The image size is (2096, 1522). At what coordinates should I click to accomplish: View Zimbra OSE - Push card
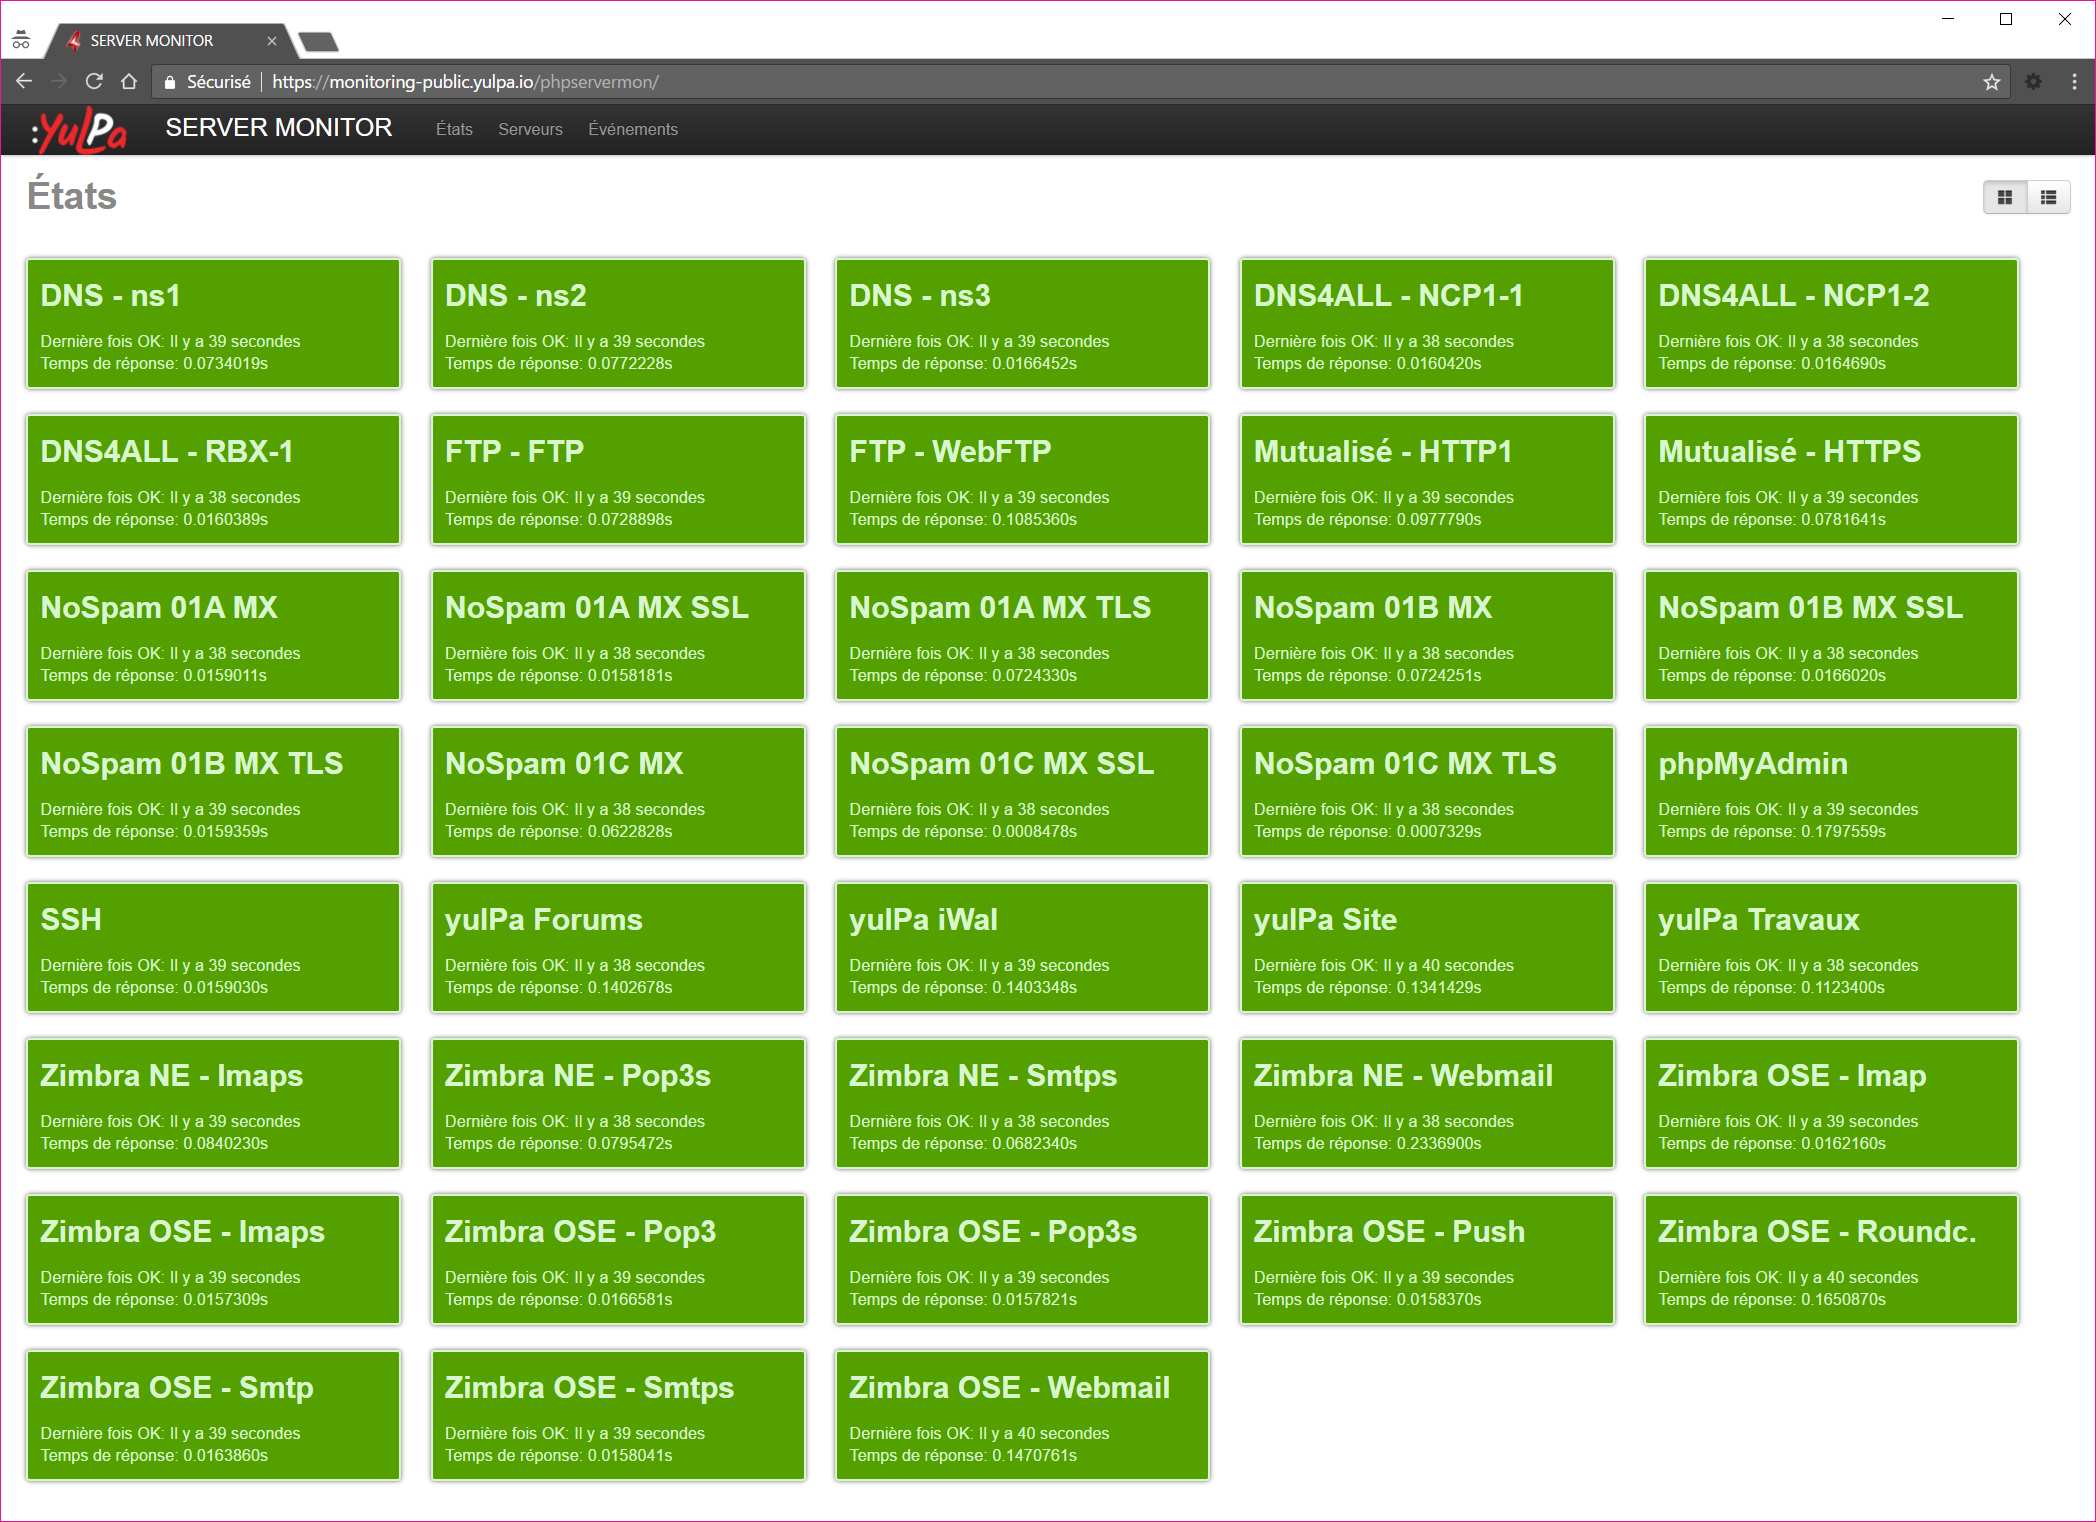coord(1427,1259)
